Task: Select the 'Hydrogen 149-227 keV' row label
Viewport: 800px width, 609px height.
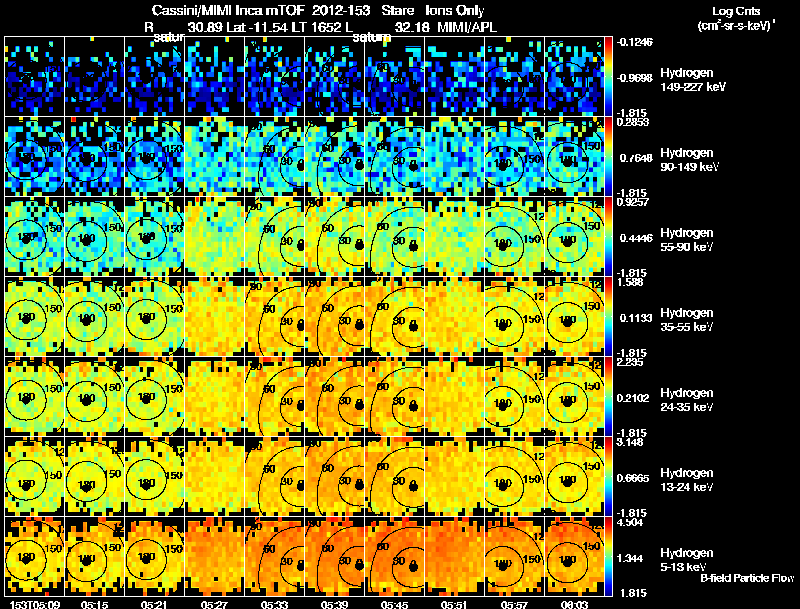Action: coord(693,80)
